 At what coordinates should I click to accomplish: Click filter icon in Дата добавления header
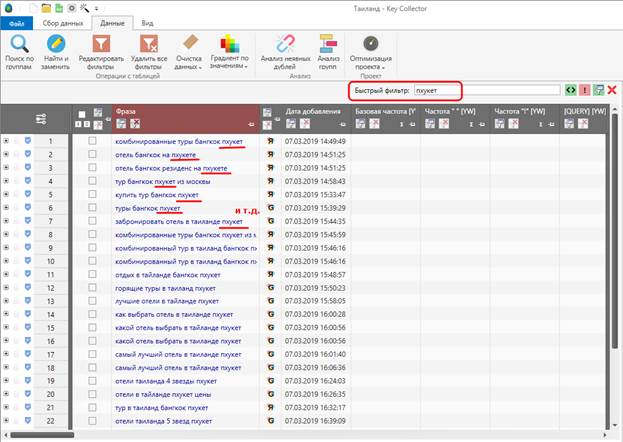pos(291,124)
